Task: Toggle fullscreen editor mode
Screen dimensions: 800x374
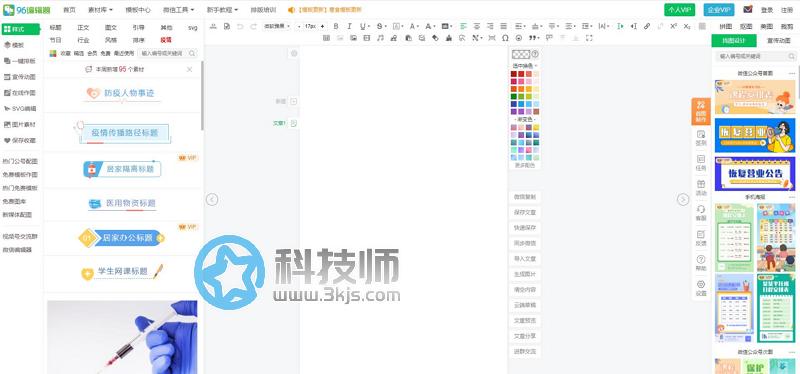Action: [589, 38]
